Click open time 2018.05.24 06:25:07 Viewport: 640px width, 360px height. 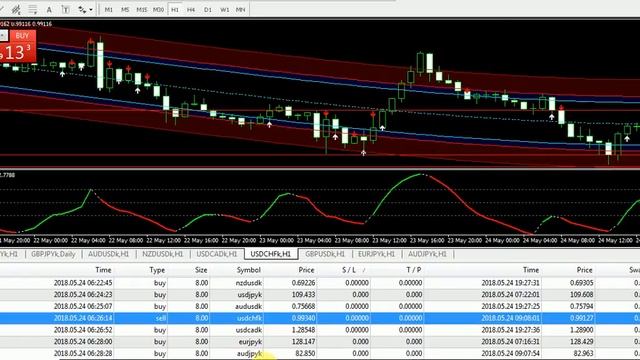83,306
